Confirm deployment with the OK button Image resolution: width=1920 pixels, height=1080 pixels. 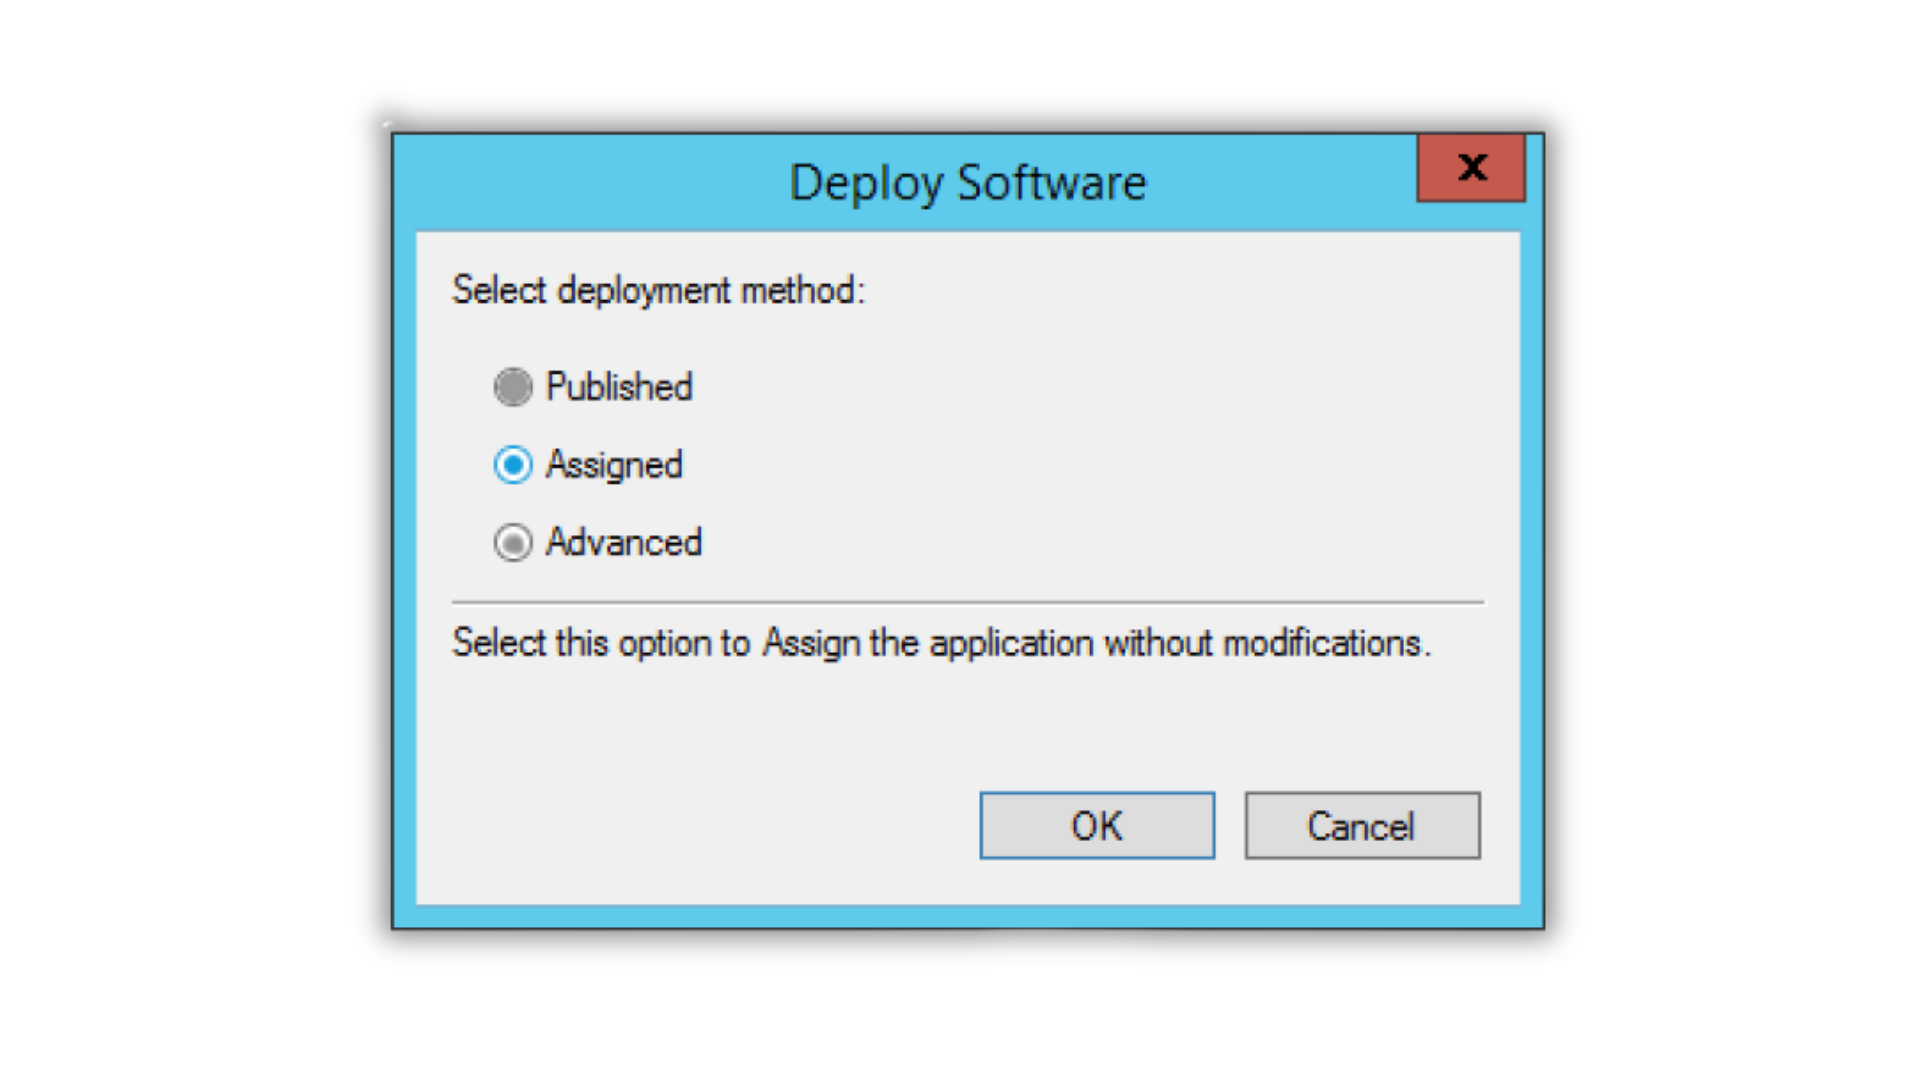pyautogui.click(x=1097, y=826)
